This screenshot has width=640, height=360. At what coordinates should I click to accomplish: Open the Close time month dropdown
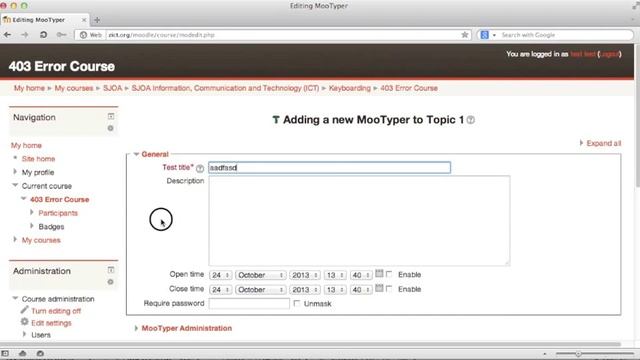(x=260, y=290)
